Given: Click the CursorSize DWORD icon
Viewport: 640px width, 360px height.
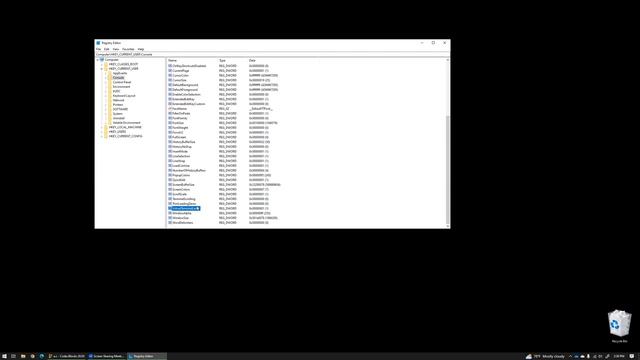Looking at the screenshot, I should point(170,80).
